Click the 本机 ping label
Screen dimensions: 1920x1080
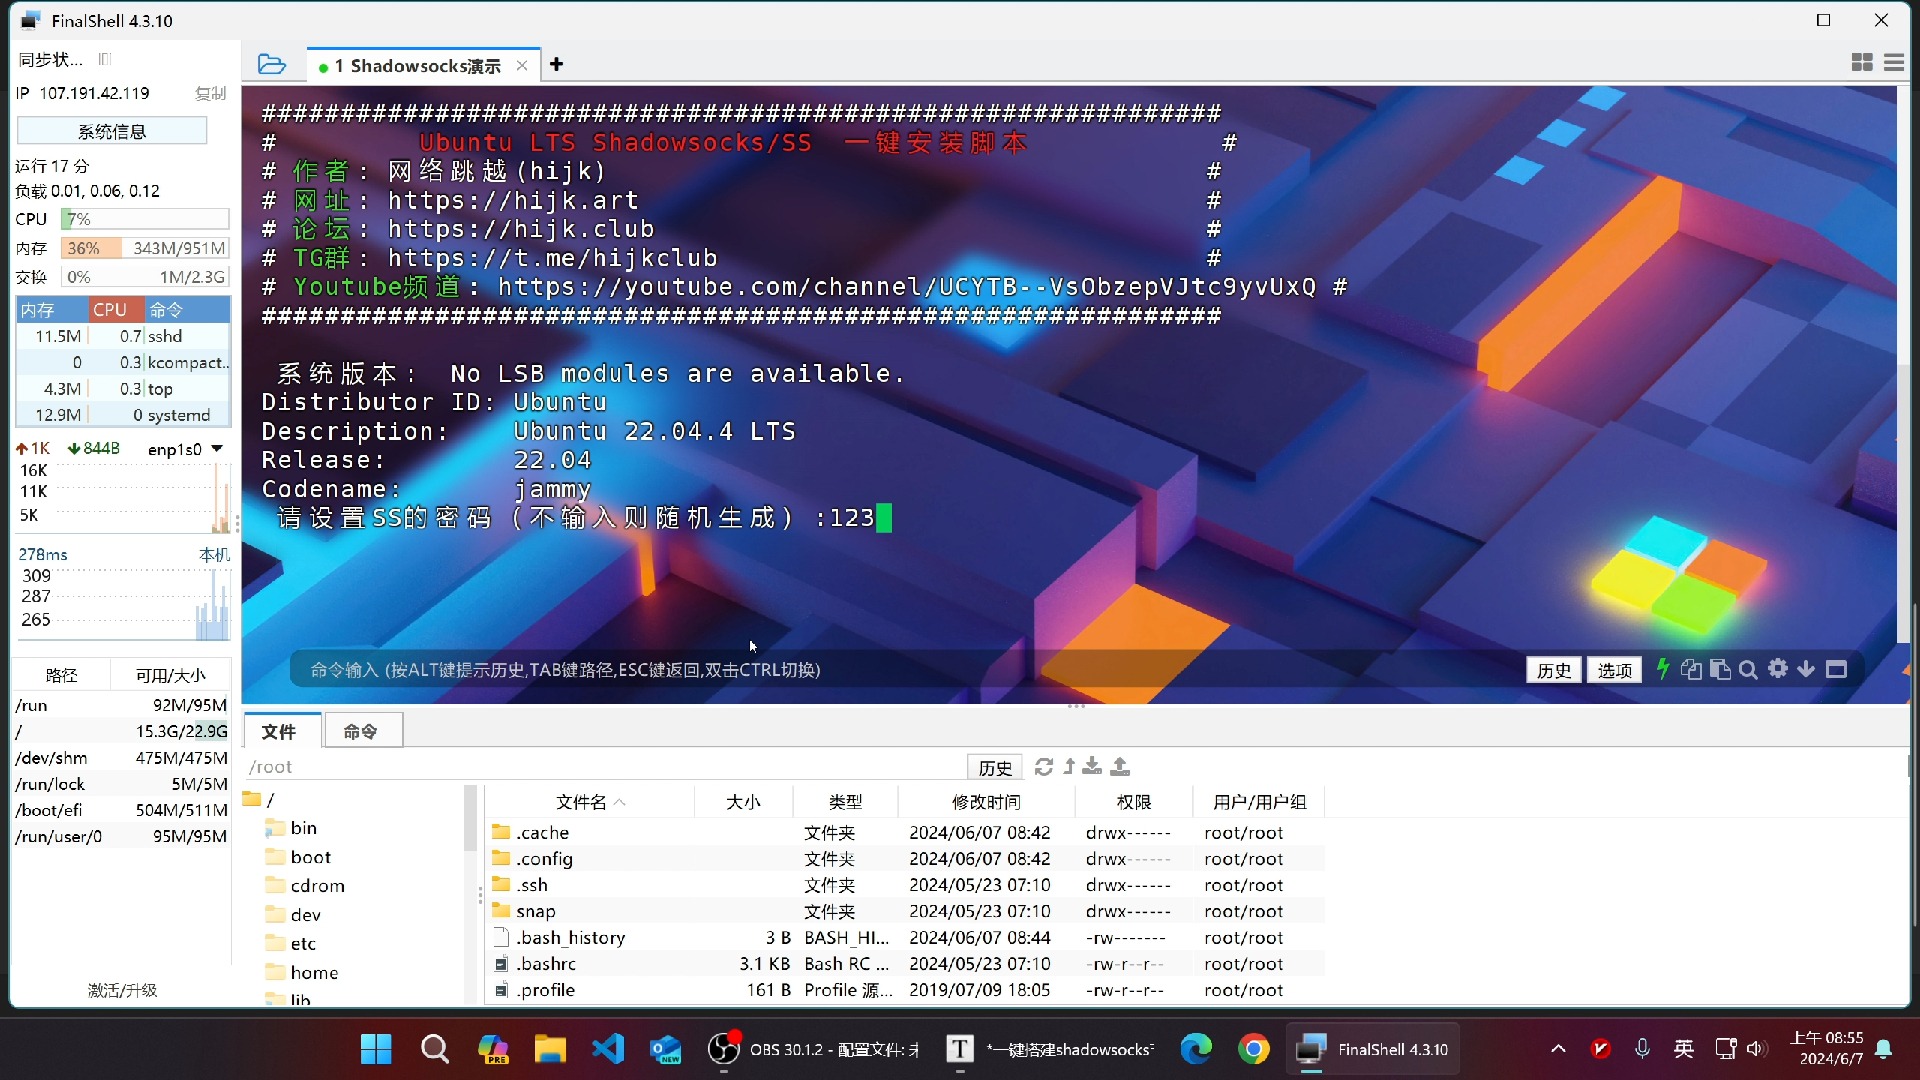point(214,554)
